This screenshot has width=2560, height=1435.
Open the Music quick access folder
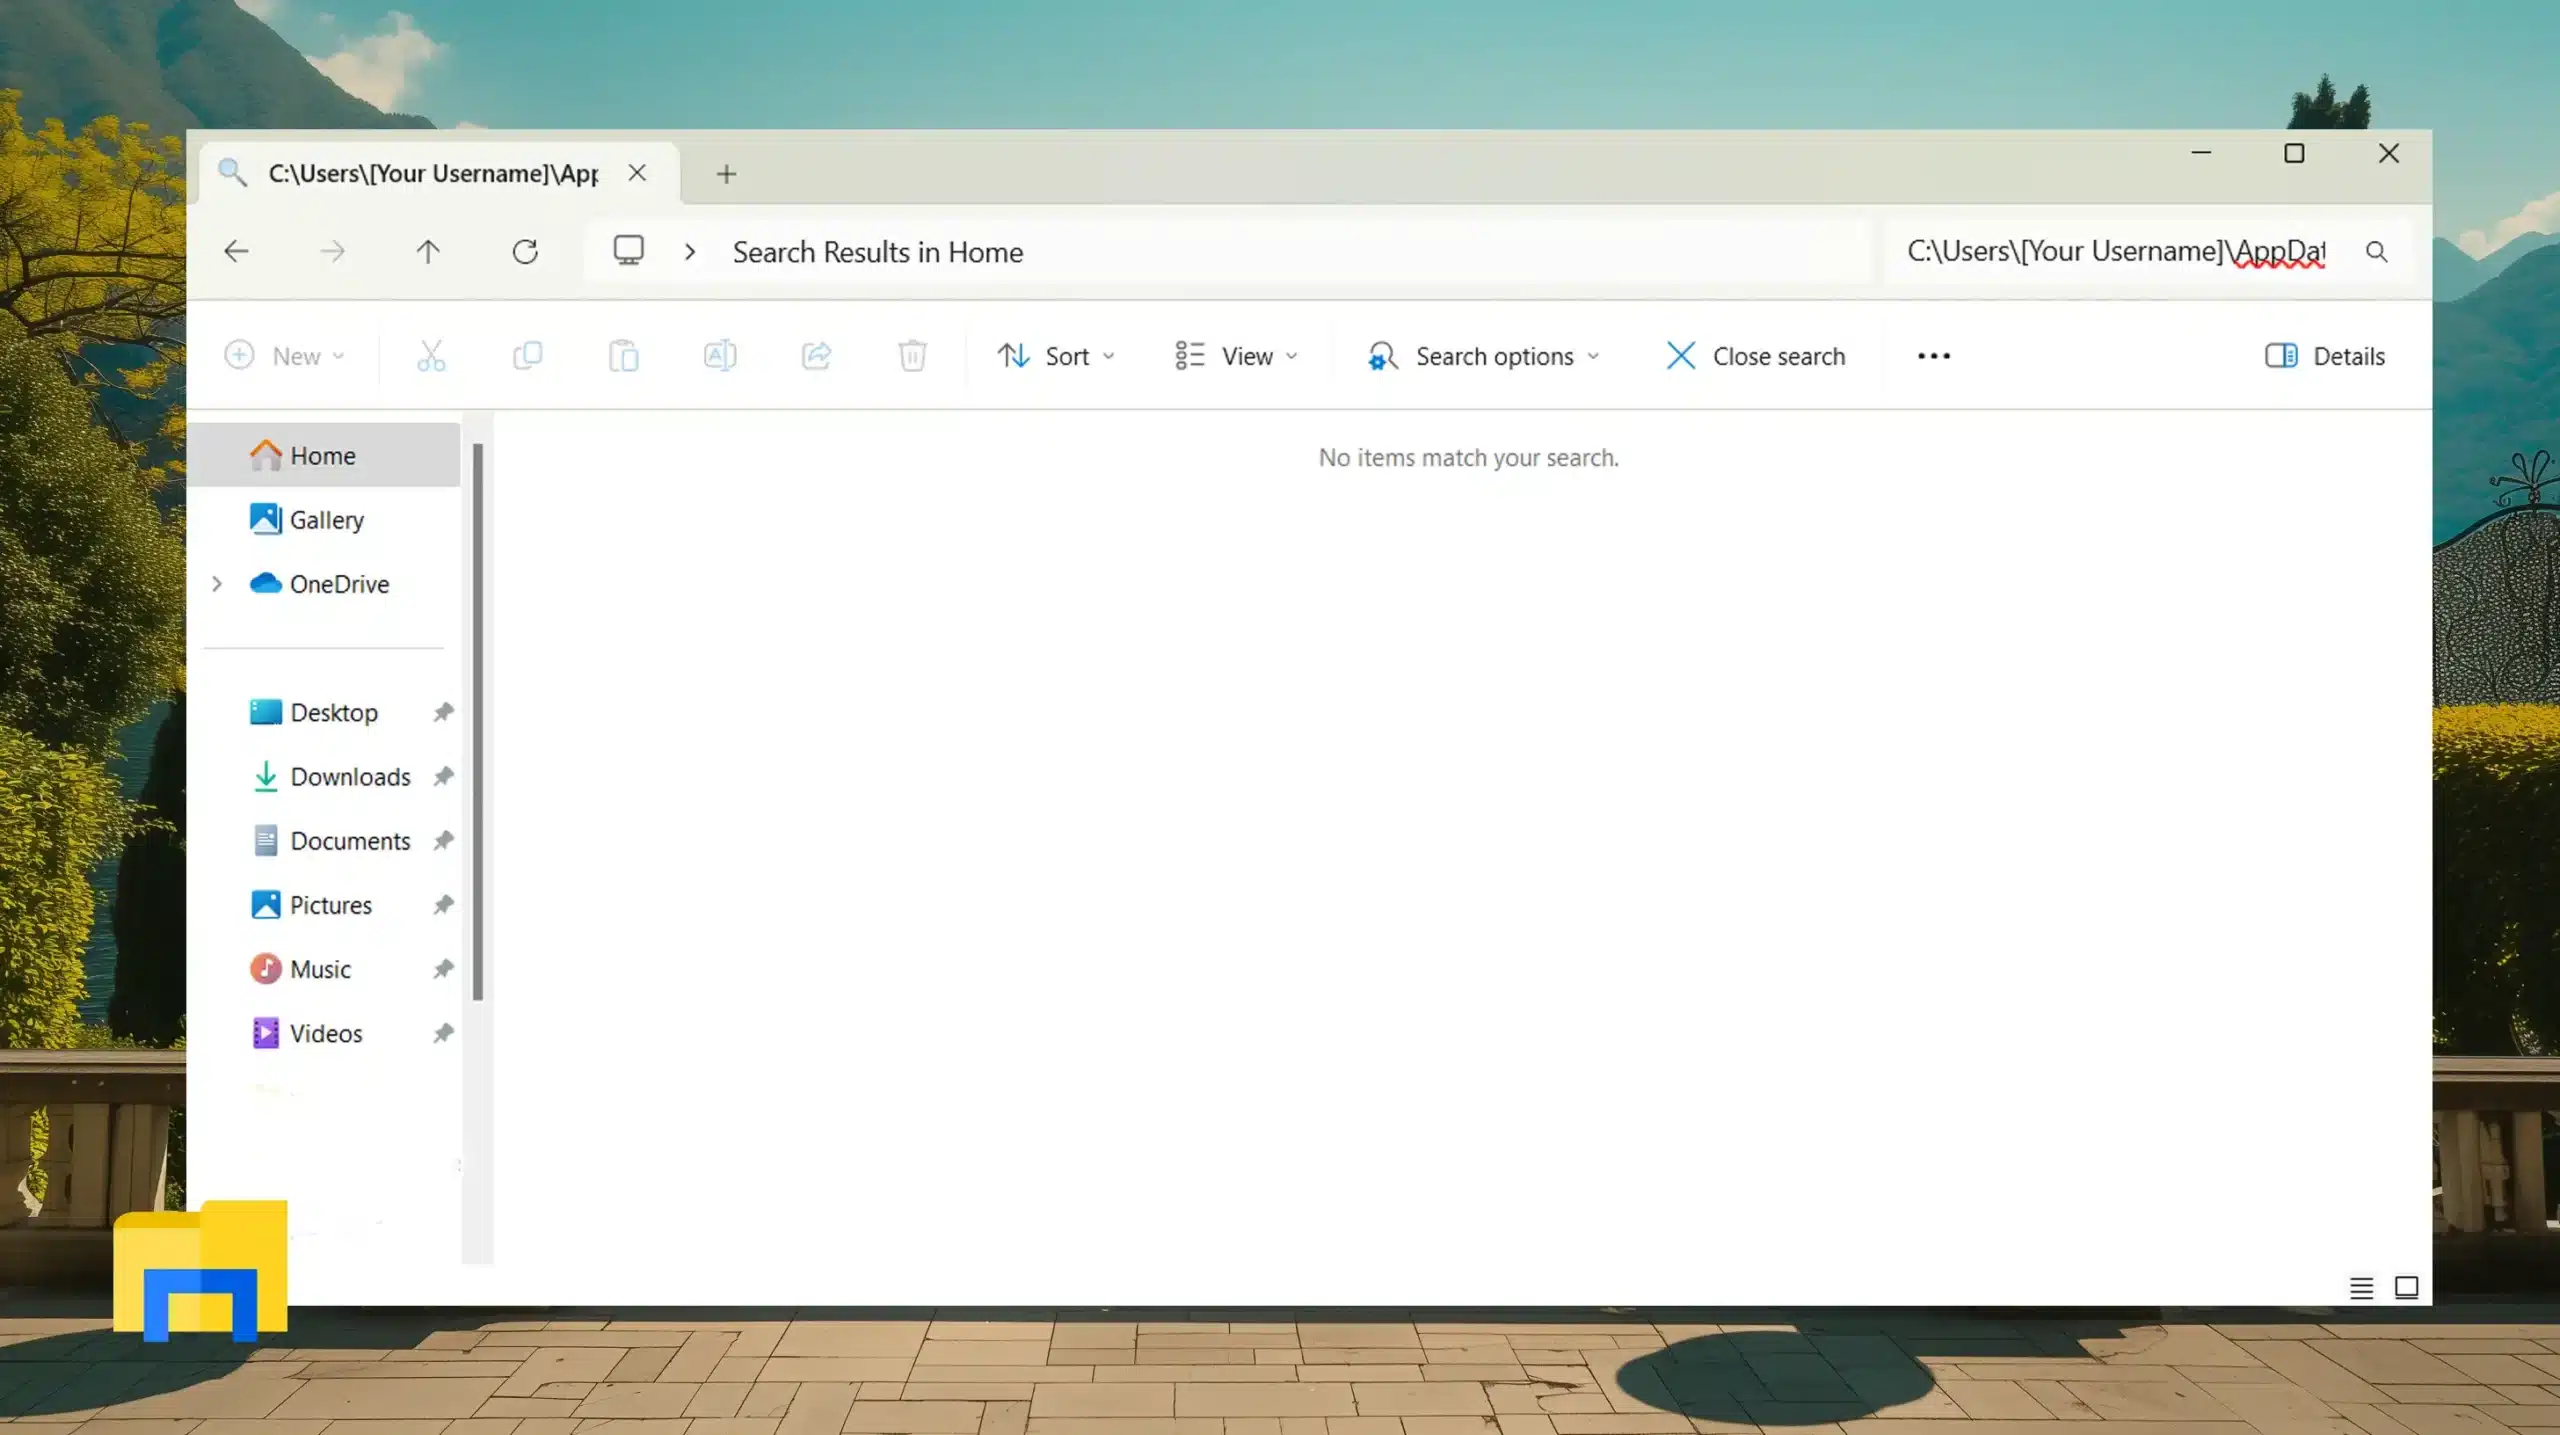click(x=300, y=969)
